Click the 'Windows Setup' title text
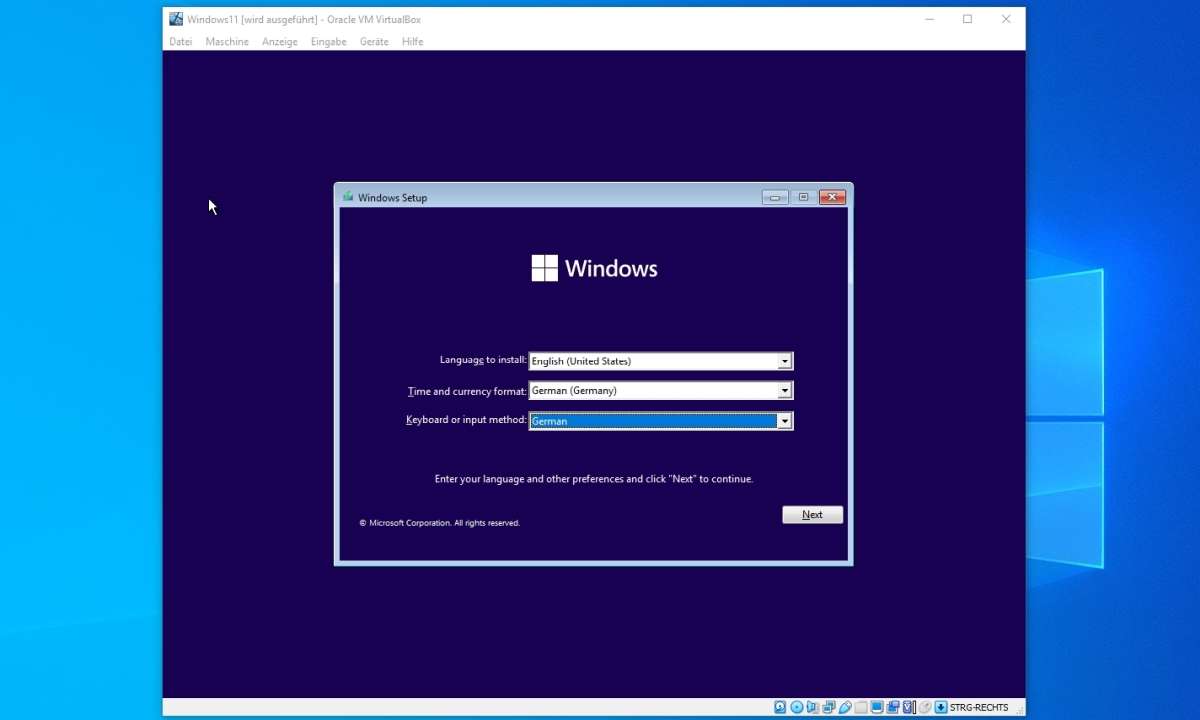Viewport: 1200px width, 720px height. click(x=392, y=198)
